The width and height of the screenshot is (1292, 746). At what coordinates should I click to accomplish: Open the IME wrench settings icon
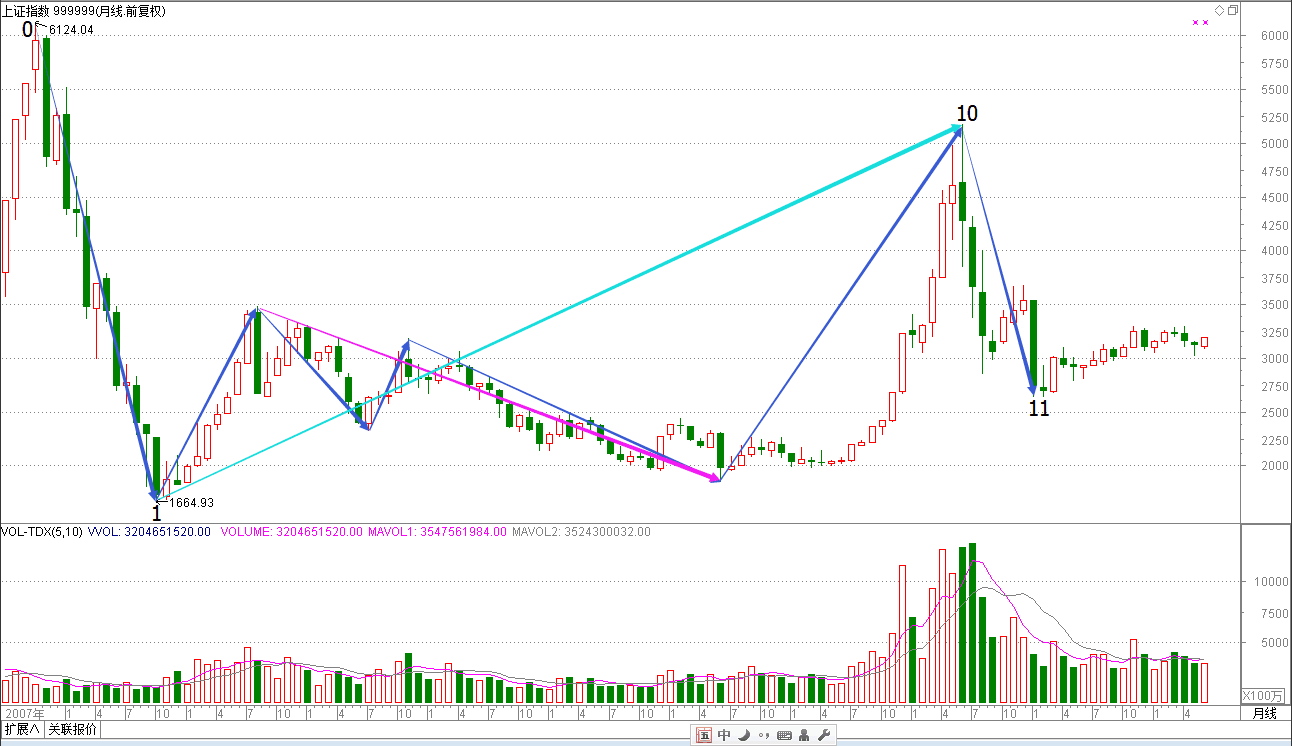(x=825, y=735)
